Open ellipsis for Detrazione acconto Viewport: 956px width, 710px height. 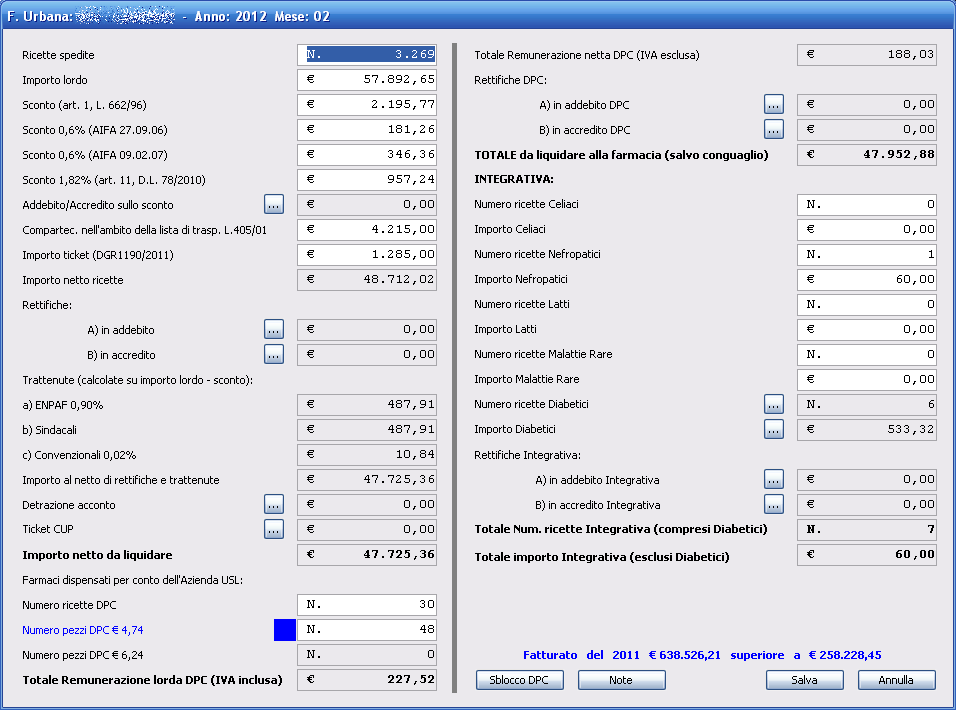[274, 504]
